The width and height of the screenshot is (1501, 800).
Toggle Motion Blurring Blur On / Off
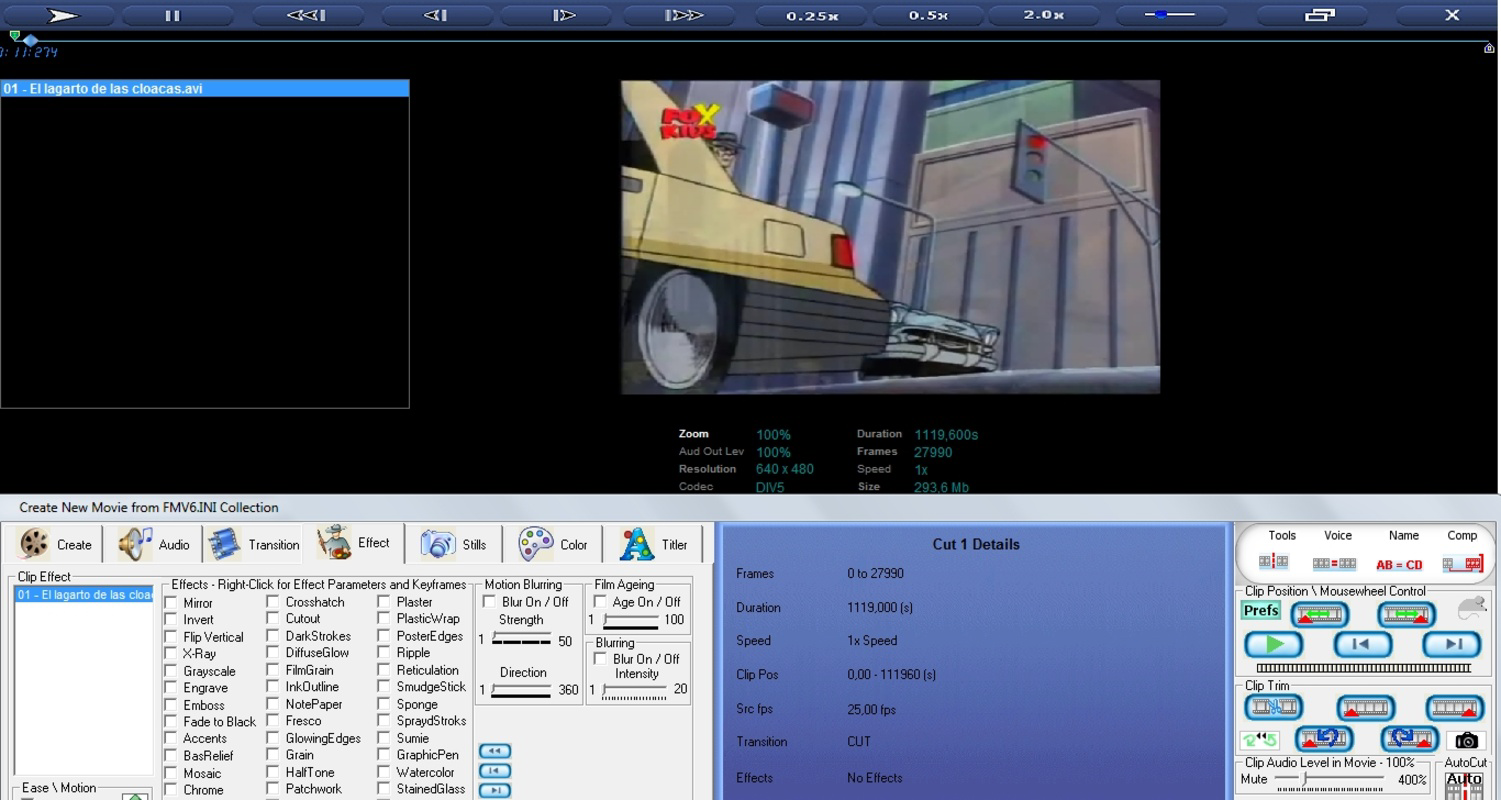pos(490,602)
